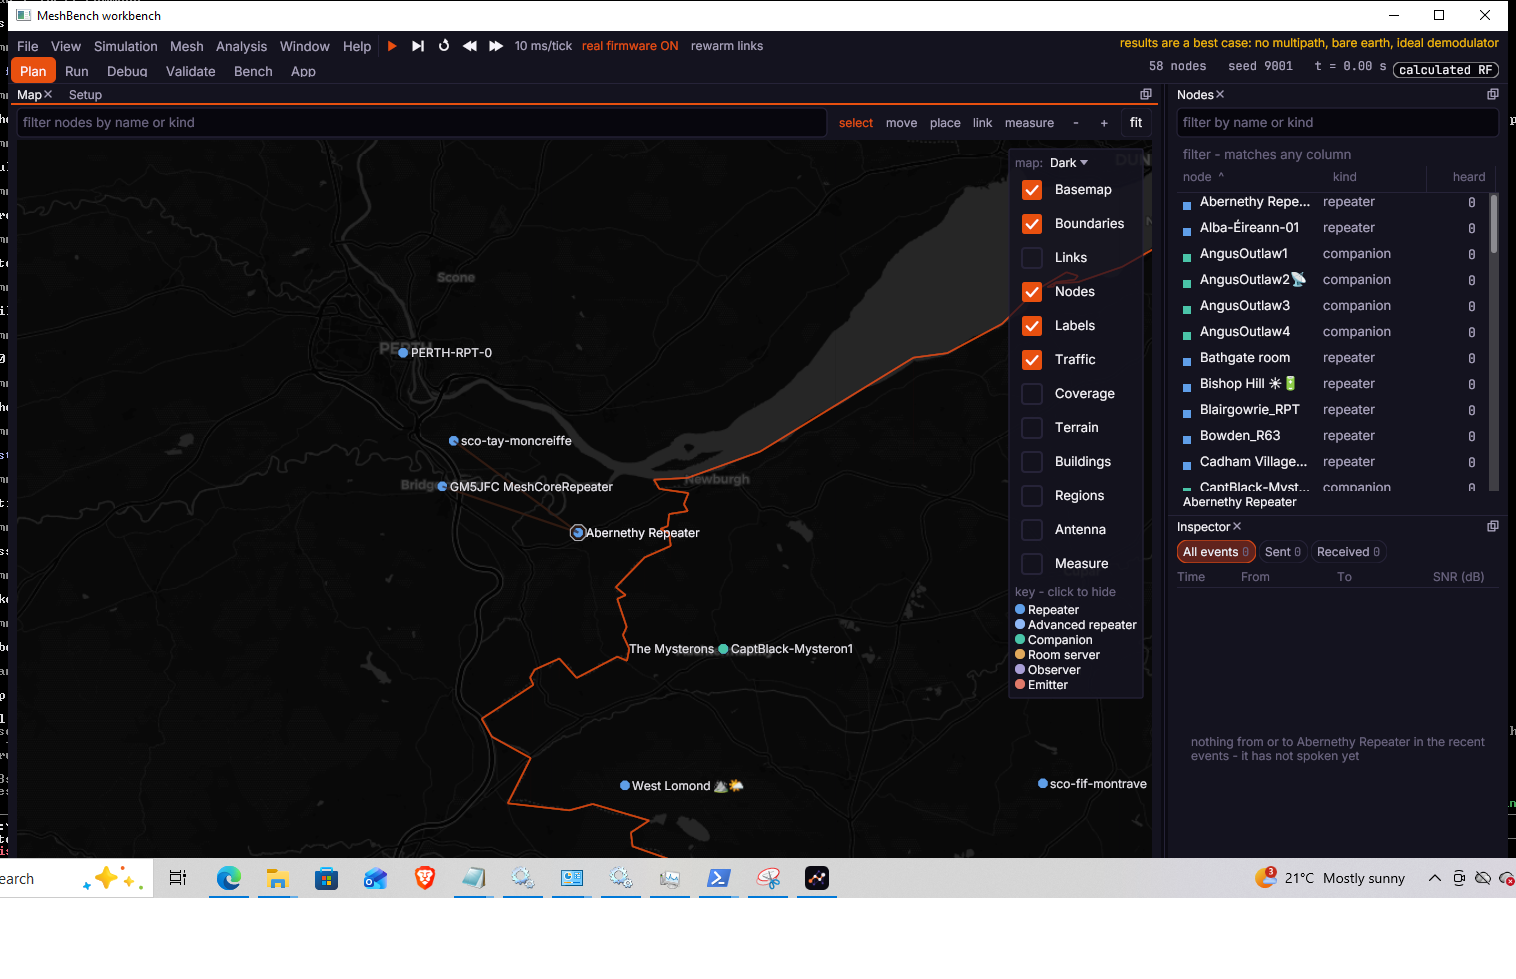Switch to the Validate tab
The height and width of the screenshot is (979, 1516).
click(x=191, y=72)
